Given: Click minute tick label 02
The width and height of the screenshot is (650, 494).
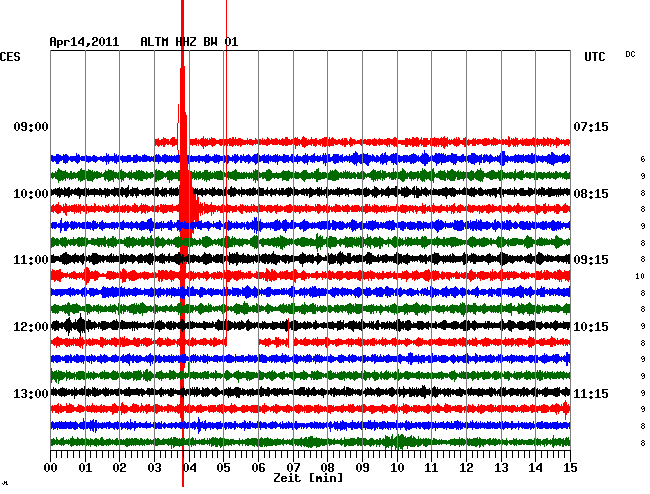Looking at the screenshot, I should pos(119,468).
